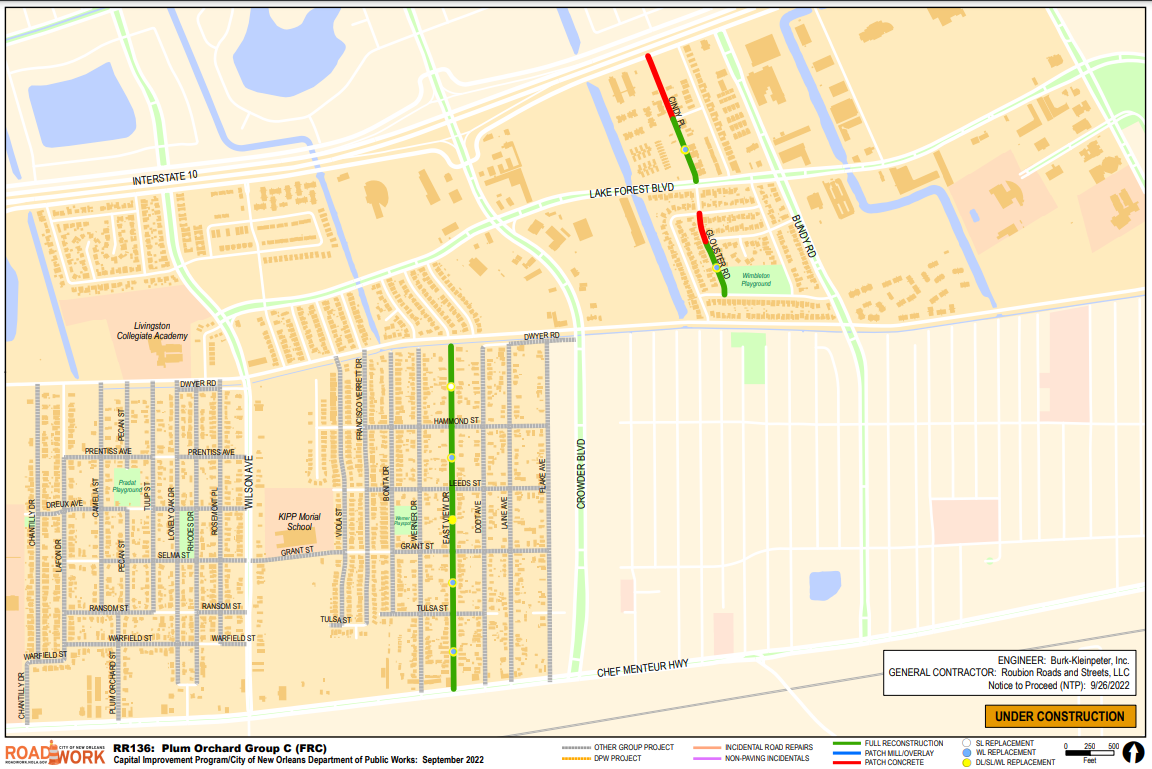The width and height of the screenshot is (1152, 769).
Task: Click the blue WL Replacement circle in legend
Action: 967,753
